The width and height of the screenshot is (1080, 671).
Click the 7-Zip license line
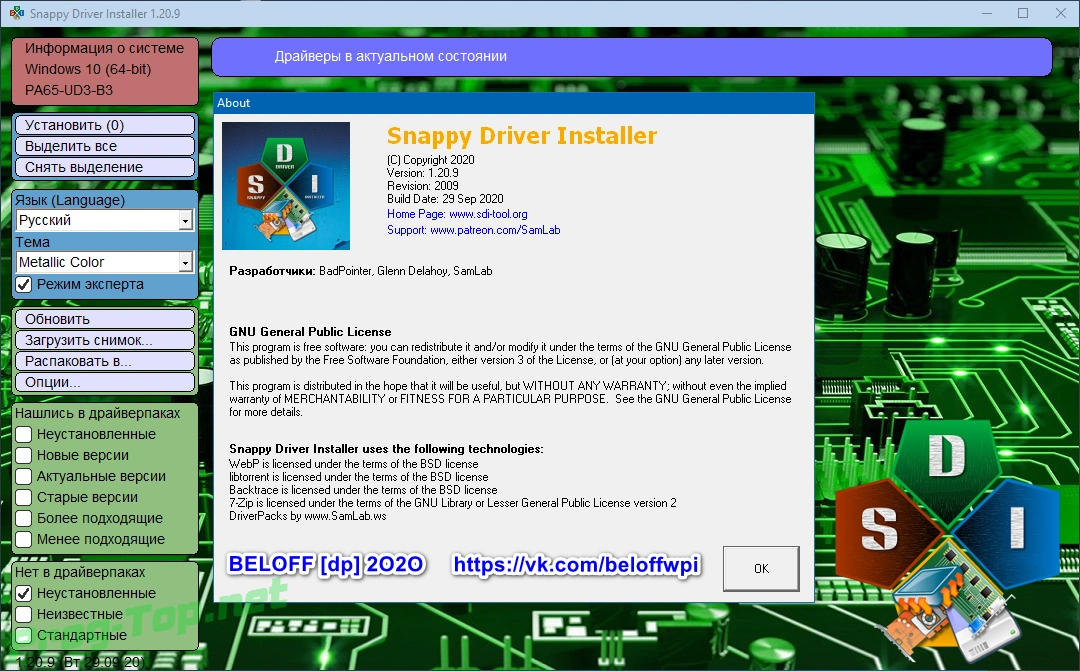coord(453,503)
